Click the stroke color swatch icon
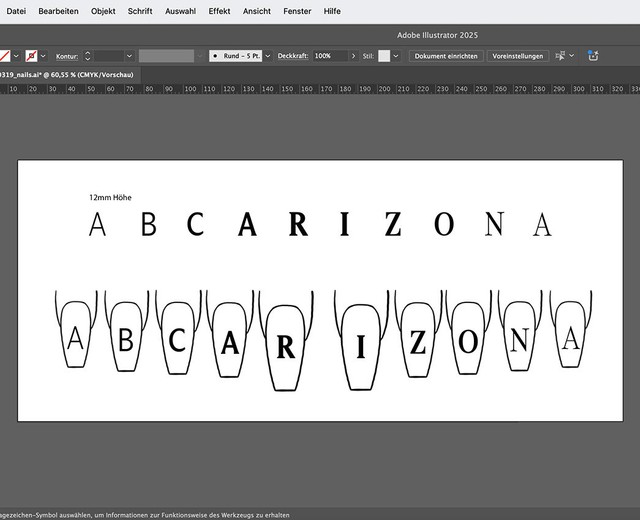Image resolution: width=640 pixels, height=520 pixels. click(32, 56)
